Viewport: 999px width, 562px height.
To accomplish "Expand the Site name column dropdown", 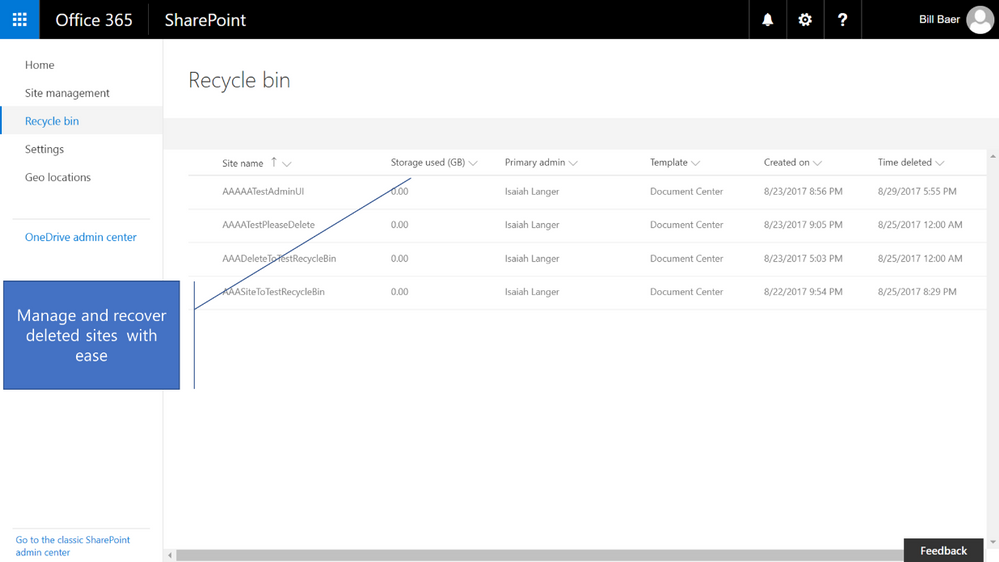I will [x=287, y=164].
